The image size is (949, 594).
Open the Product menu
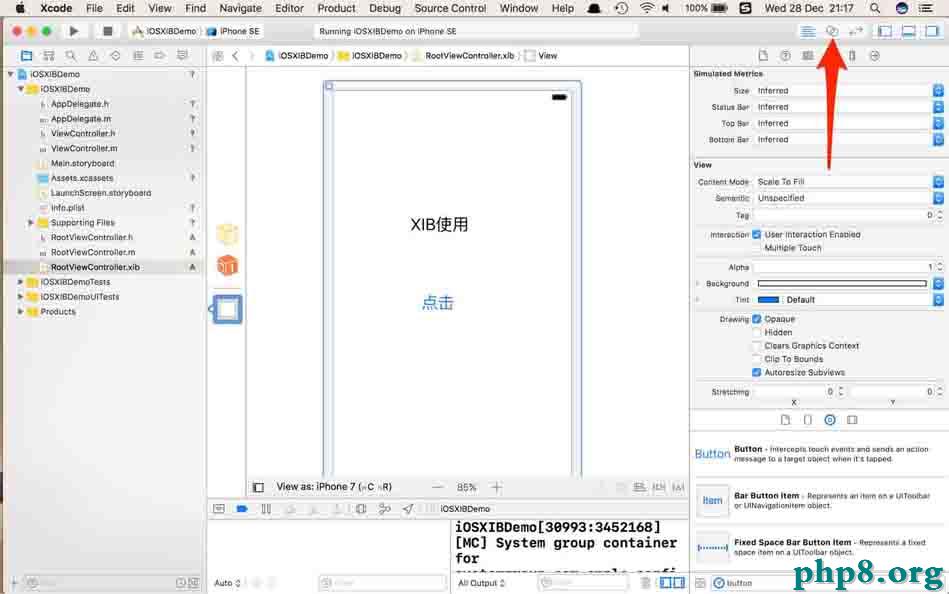point(336,8)
